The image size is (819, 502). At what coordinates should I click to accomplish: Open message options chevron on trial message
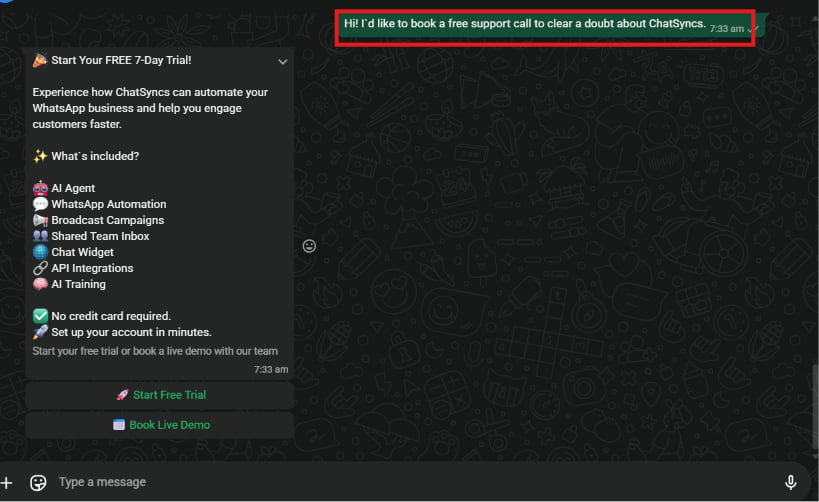283,62
